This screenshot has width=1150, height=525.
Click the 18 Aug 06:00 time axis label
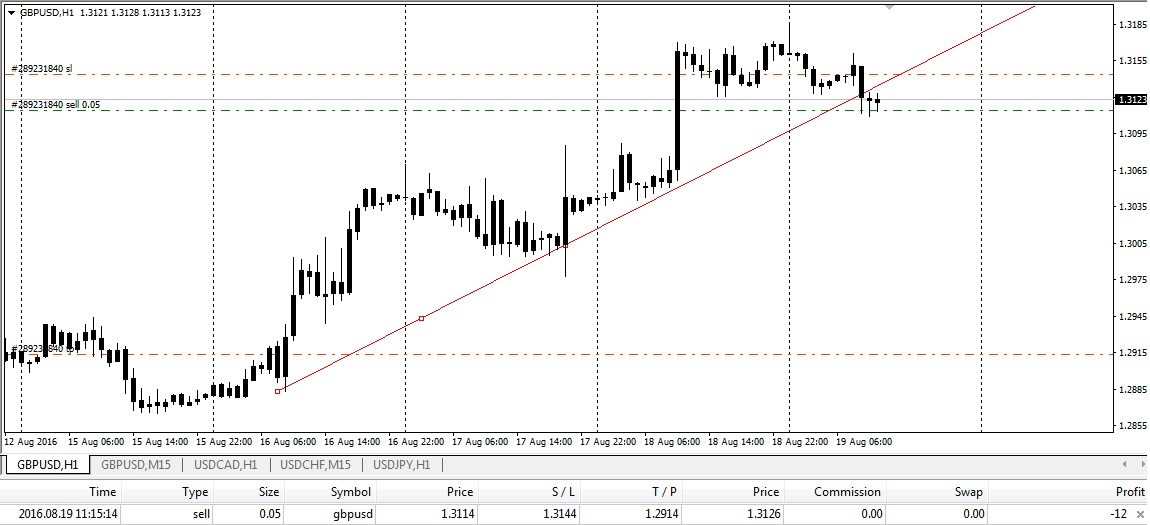click(674, 442)
